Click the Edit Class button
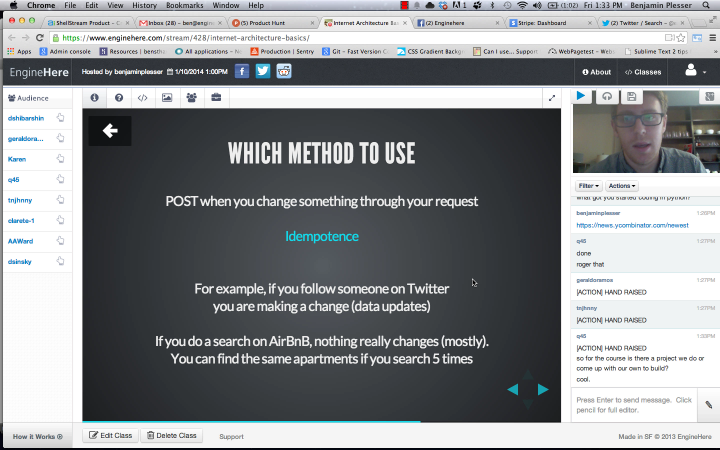The width and height of the screenshot is (720, 450). [110, 436]
